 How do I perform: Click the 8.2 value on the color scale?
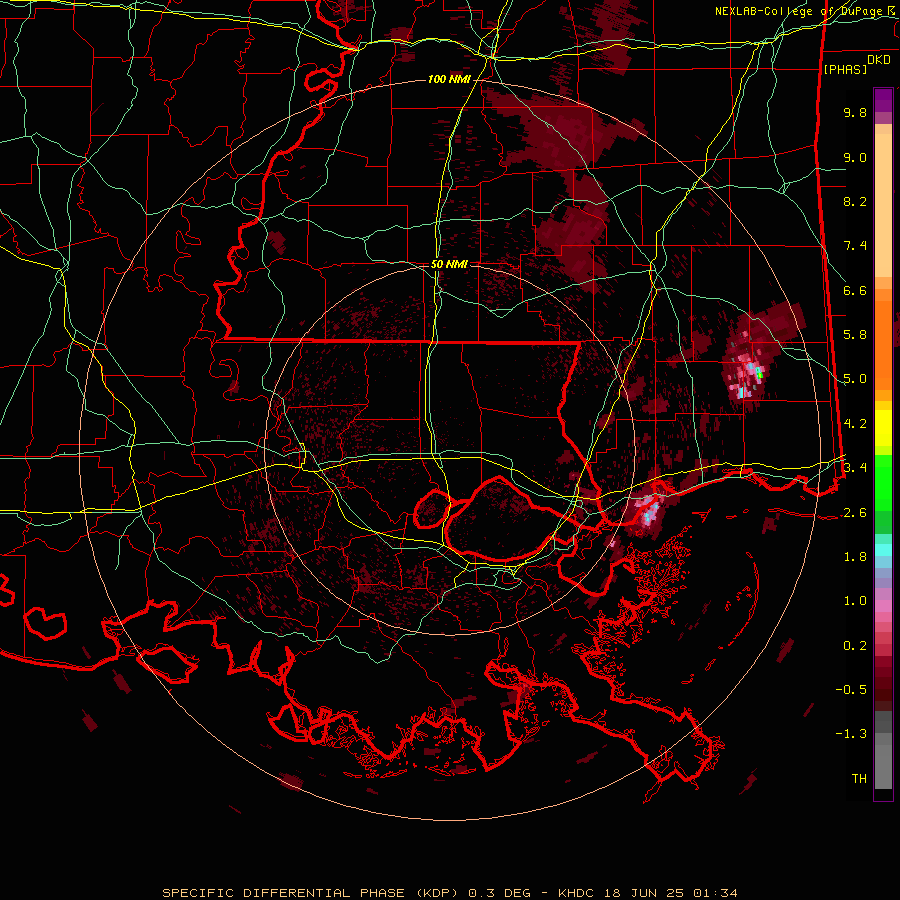(x=855, y=201)
